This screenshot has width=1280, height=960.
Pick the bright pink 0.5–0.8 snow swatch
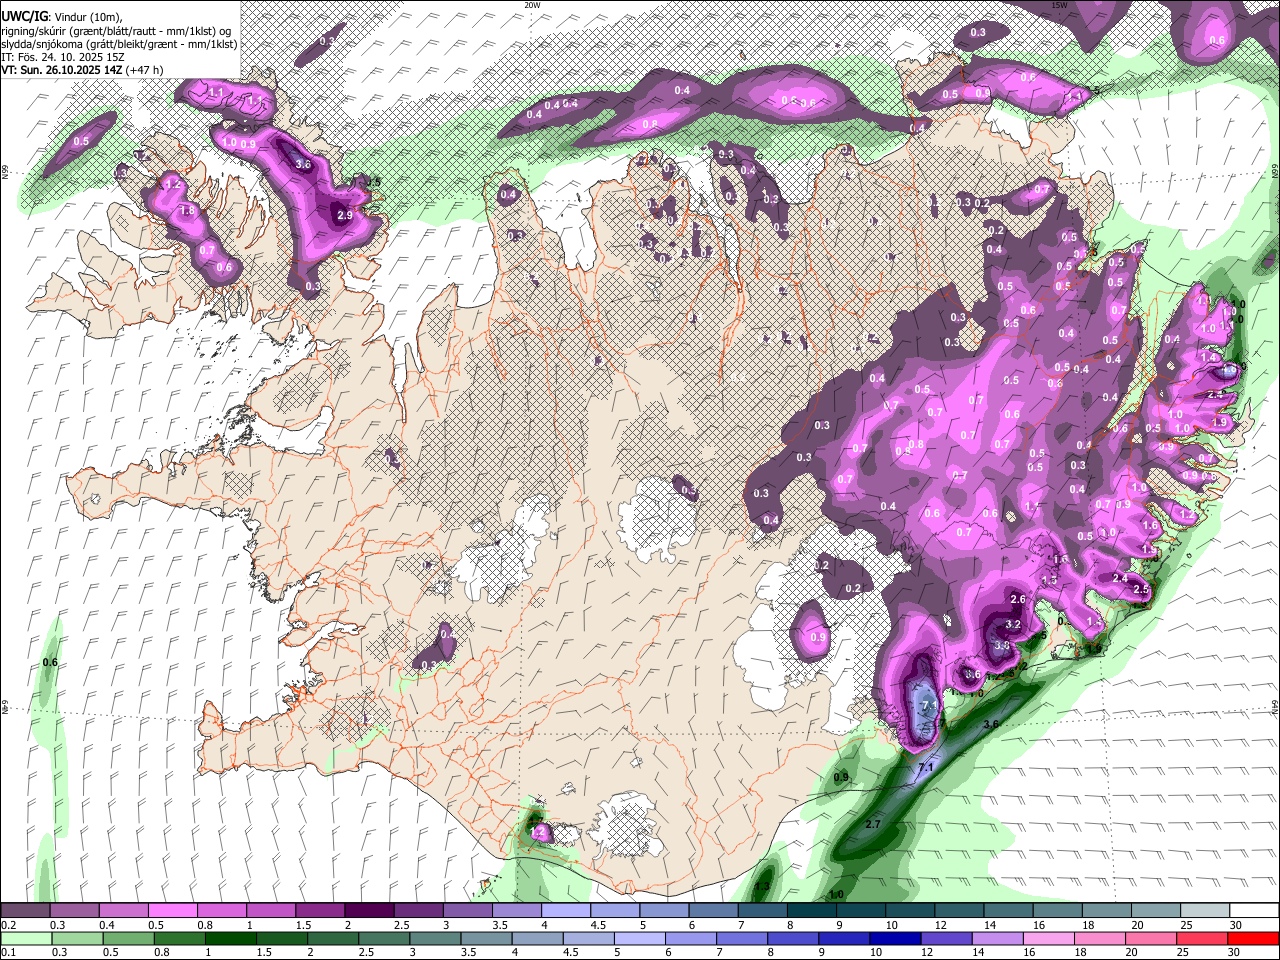click(172, 911)
